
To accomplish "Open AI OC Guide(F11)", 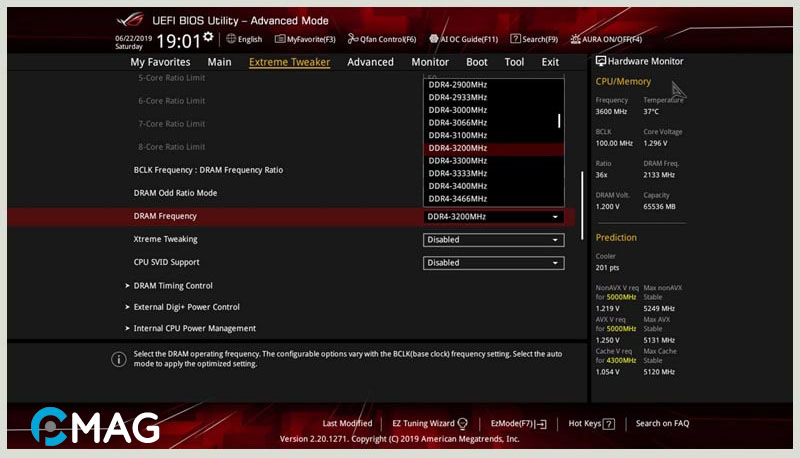I will tap(463, 39).
